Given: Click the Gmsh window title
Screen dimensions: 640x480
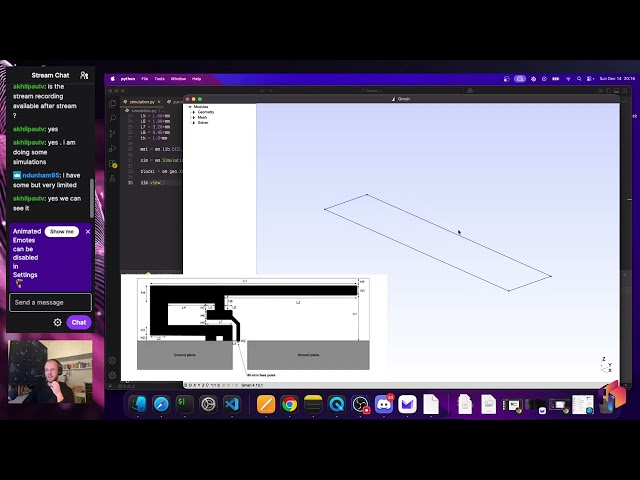Looking at the screenshot, I should 402,99.
